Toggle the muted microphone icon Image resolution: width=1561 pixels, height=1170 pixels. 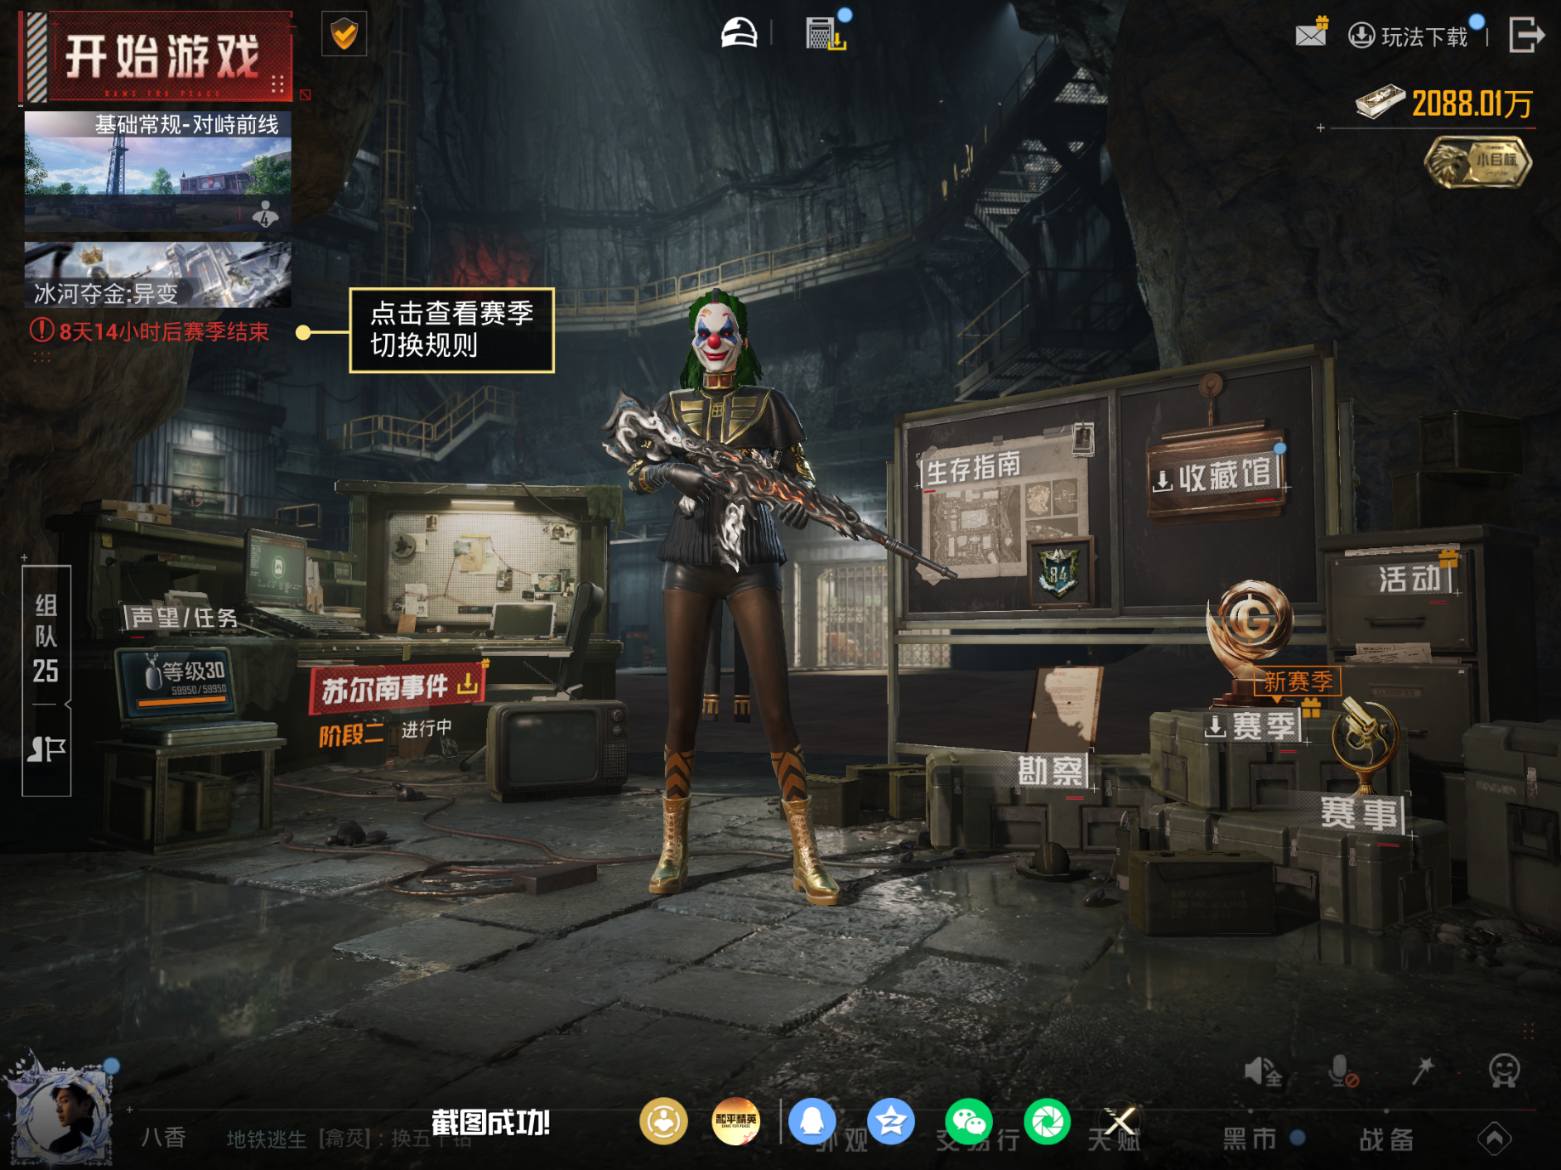(x=1342, y=1071)
